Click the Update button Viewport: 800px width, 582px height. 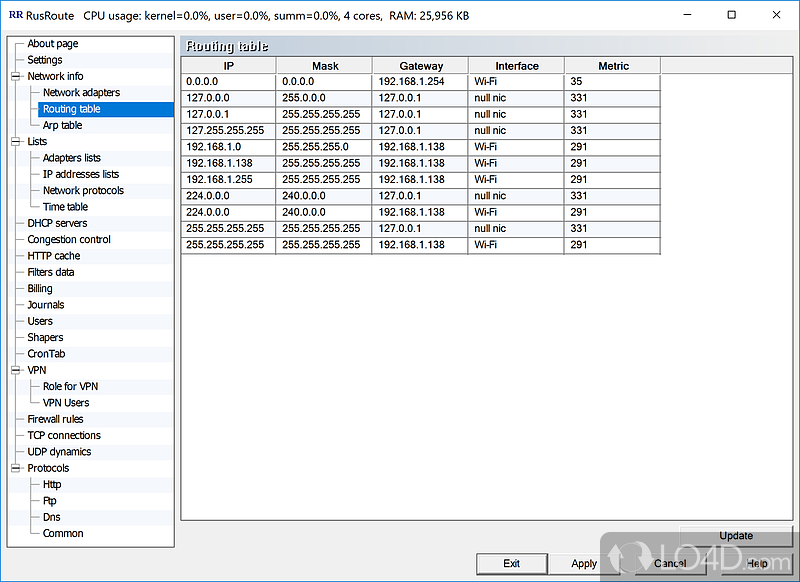736,536
